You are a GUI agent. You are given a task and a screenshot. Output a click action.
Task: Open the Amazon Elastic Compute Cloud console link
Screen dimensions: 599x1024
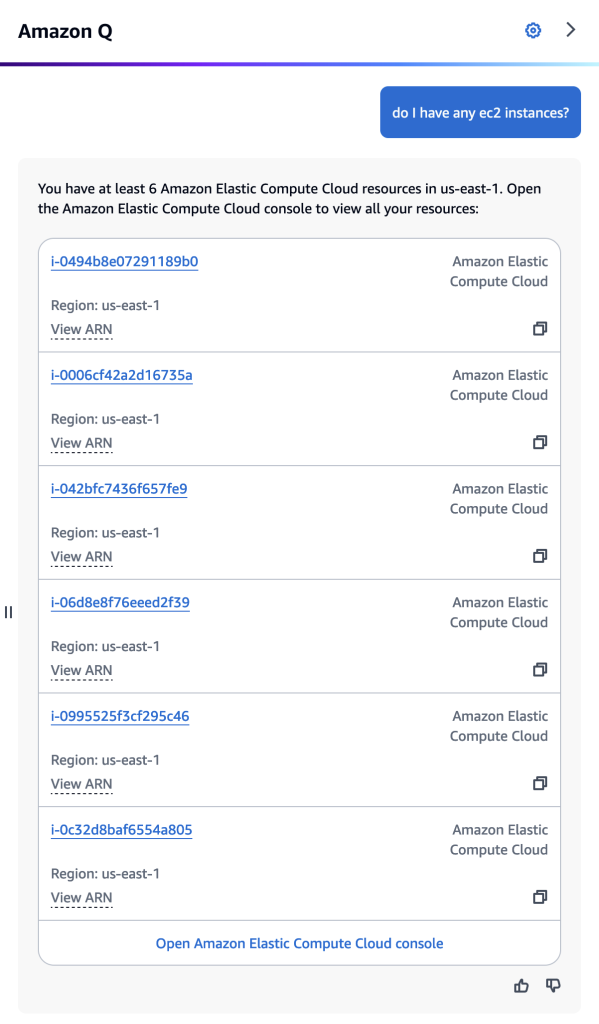pyautogui.click(x=299, y=943)
